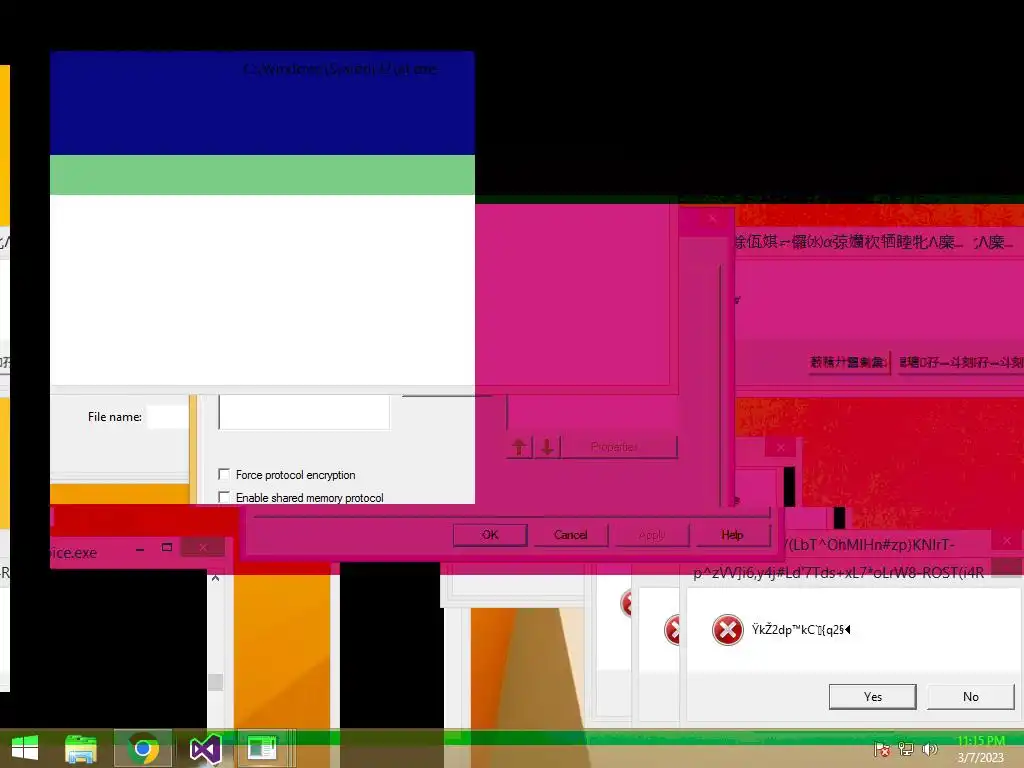This screenshot has height=768, width=1024.
Task: Minimize the ice.exe window
Action: point(140,549)
